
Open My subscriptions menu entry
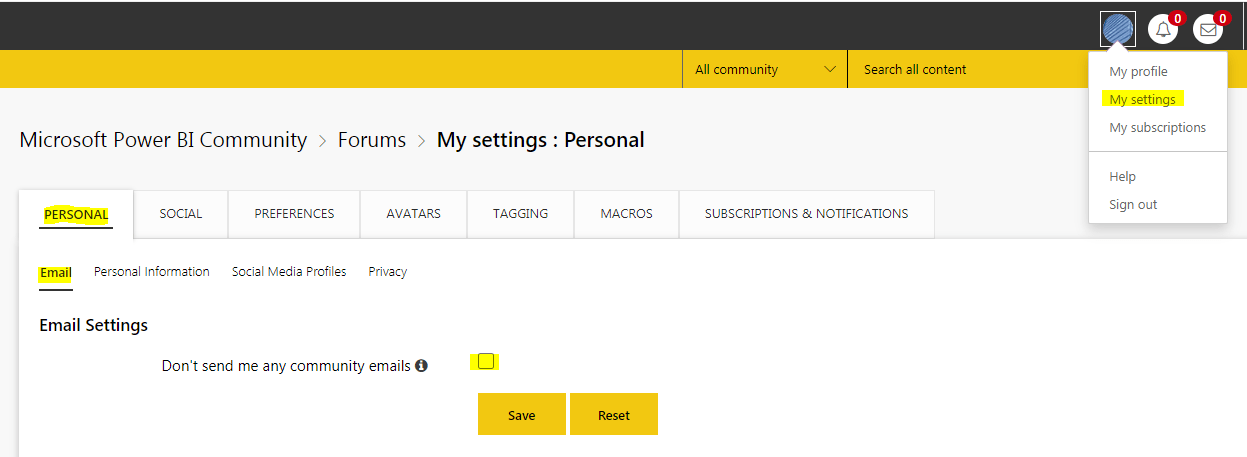1157,128
